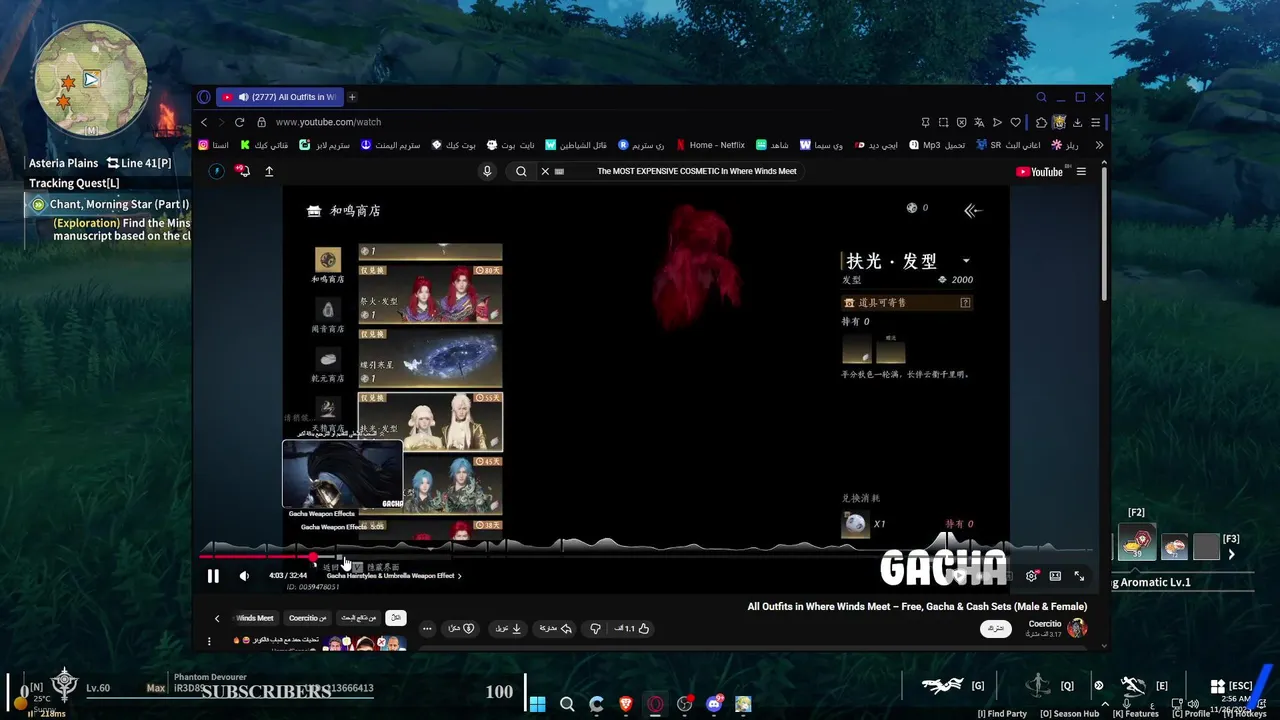Select 'Chant, Morning Star (Part I)' quest
This screenshot has width=1280, height=720.
point(119,204)
